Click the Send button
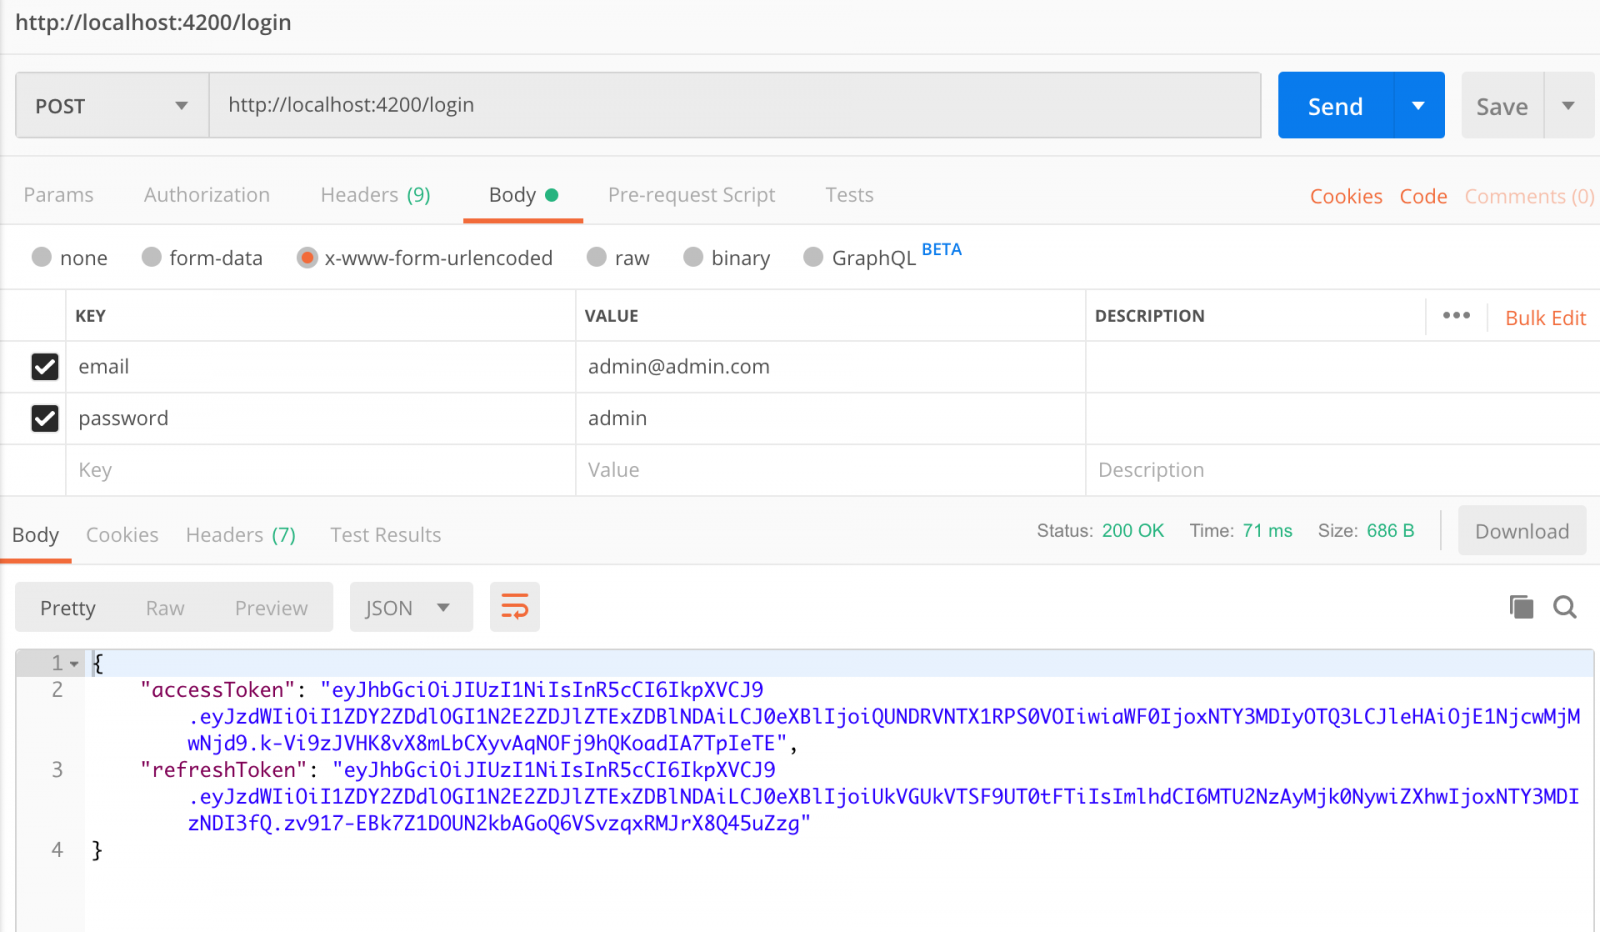The width and height of the screenshot is (1600, 932). [1335, 106]
